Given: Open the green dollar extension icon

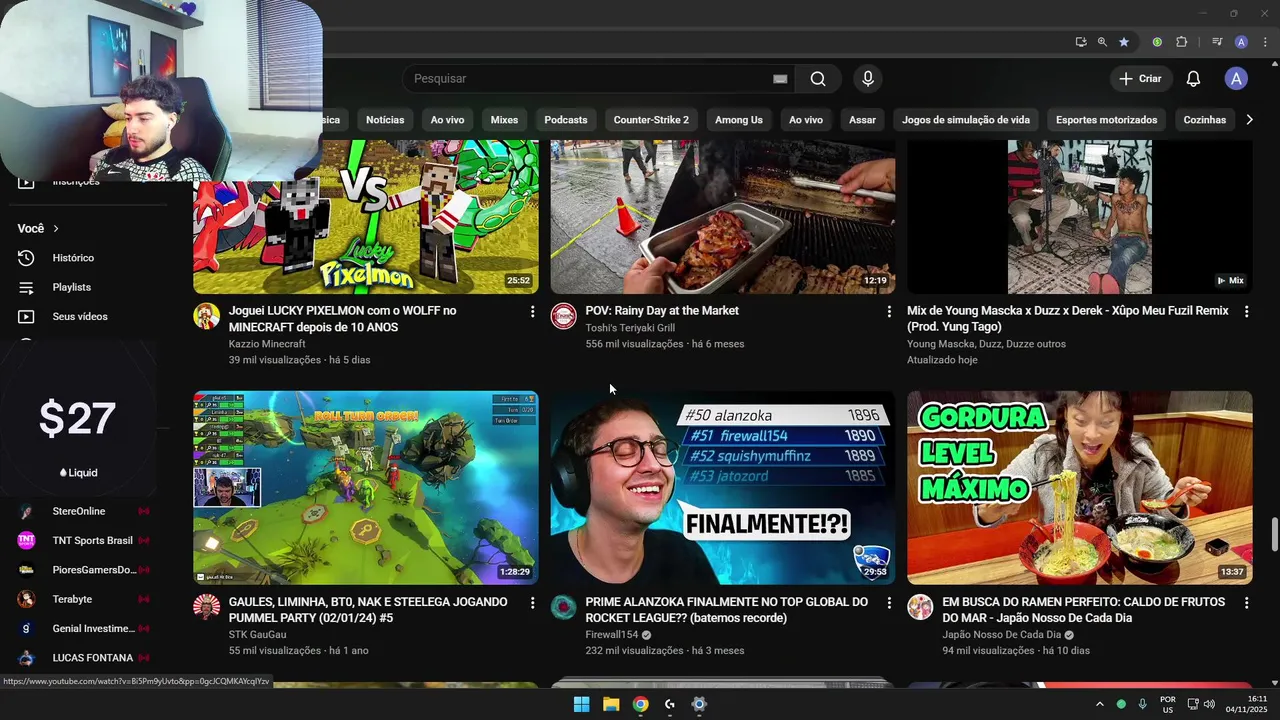Looking at the screenshot, I should [1157, 42].
